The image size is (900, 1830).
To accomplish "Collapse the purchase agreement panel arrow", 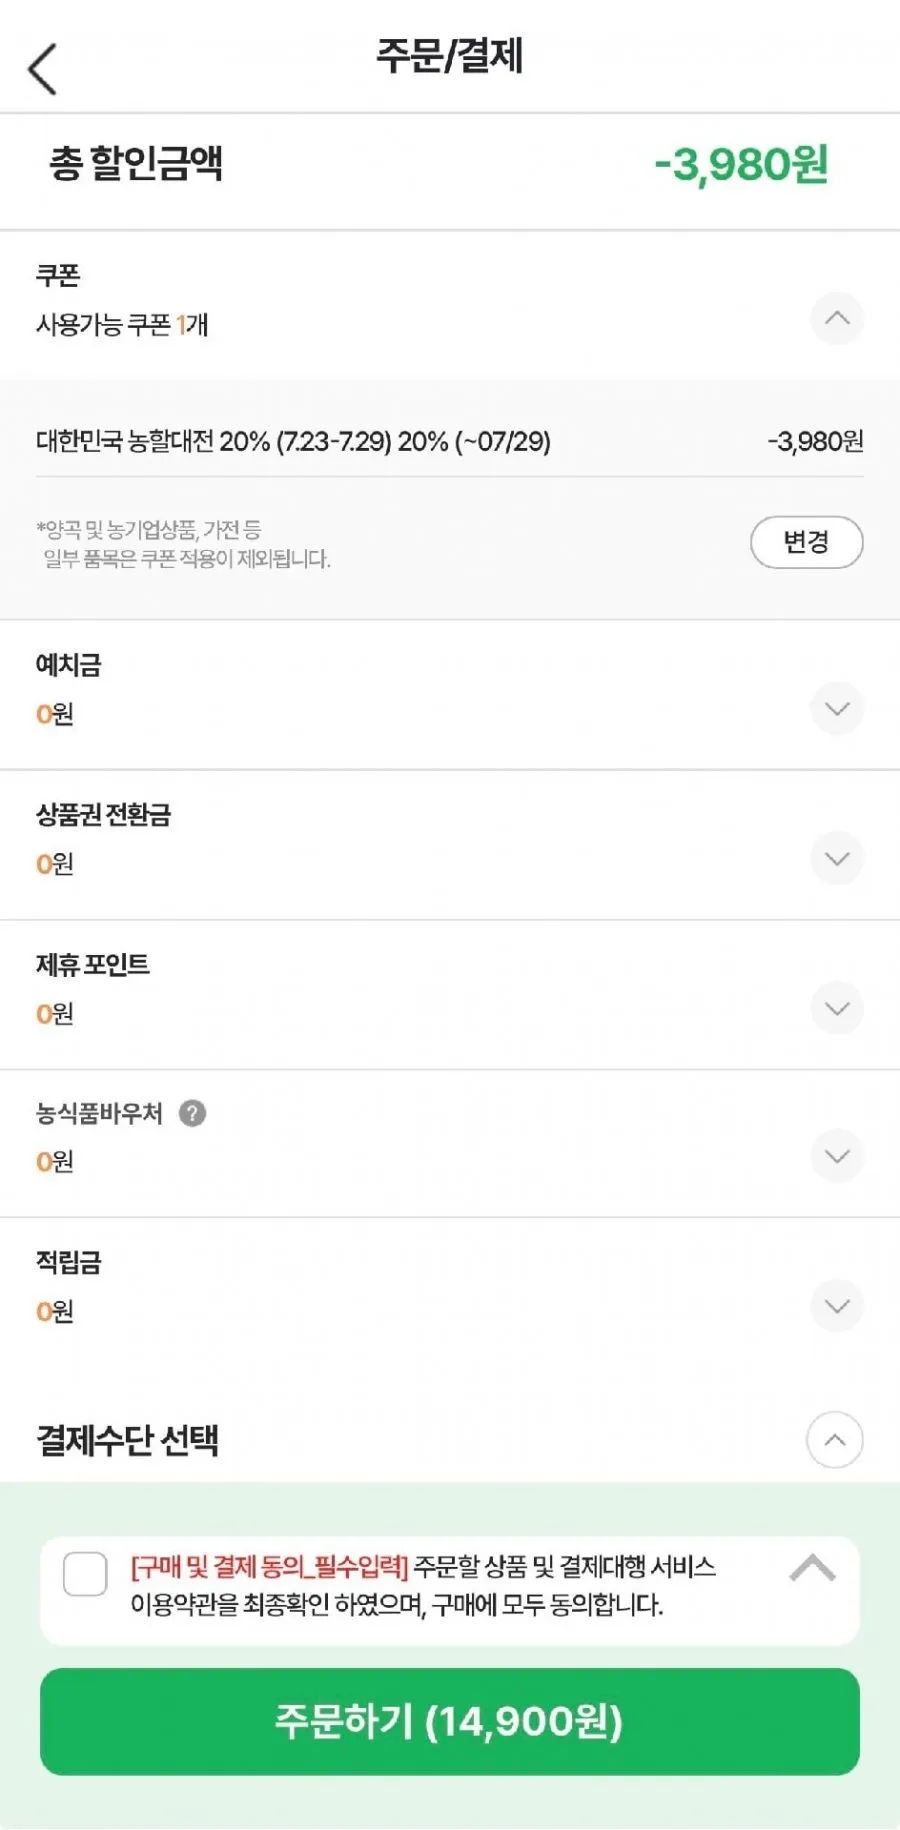I will (x=812, y=1568).
